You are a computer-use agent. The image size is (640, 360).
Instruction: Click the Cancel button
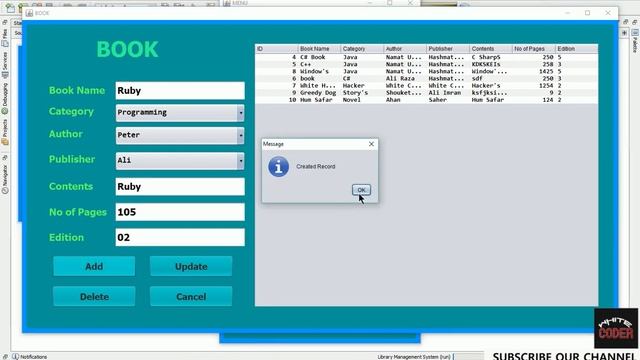[191, 296]
